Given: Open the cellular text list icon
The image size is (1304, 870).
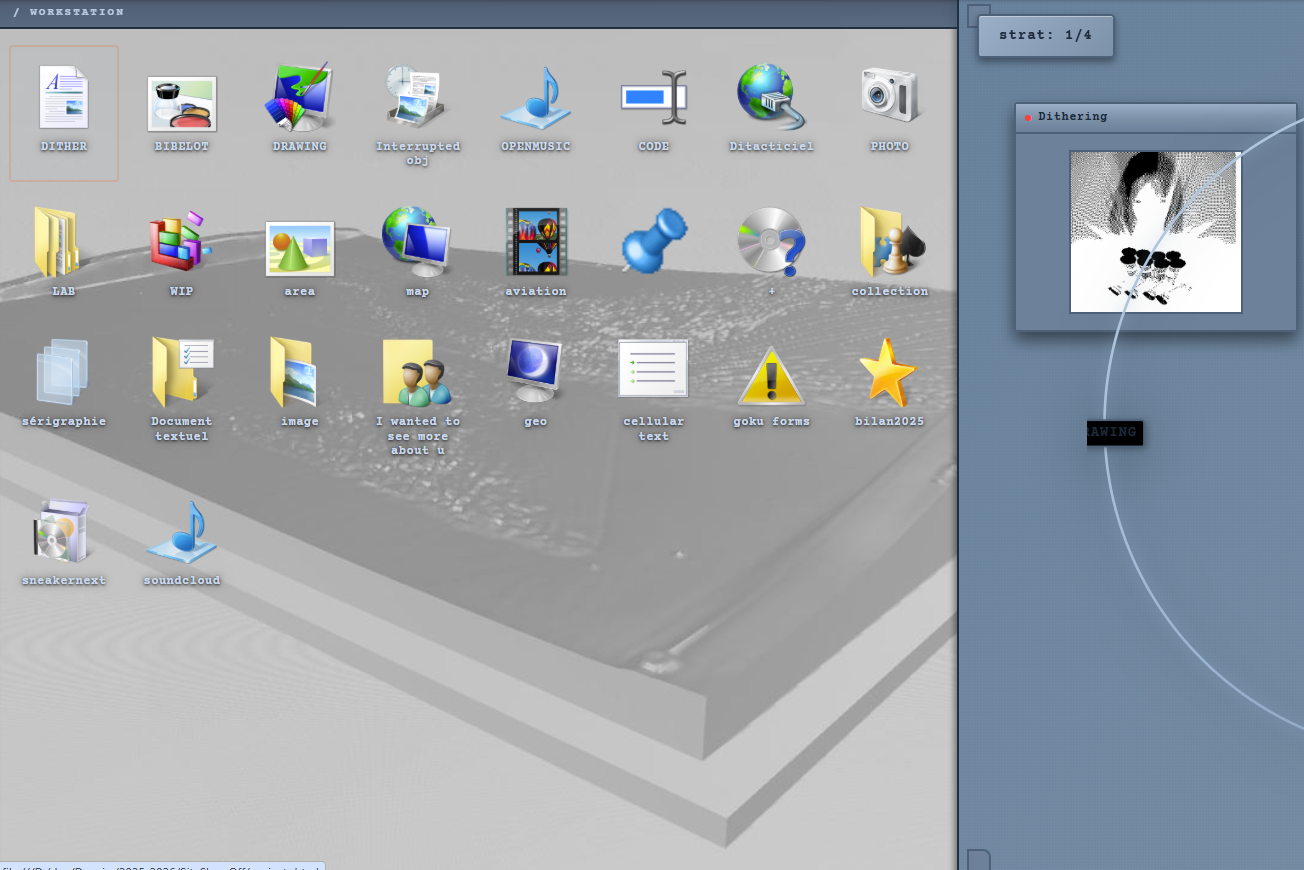Looking at the screenshot, I should point(653,369).
